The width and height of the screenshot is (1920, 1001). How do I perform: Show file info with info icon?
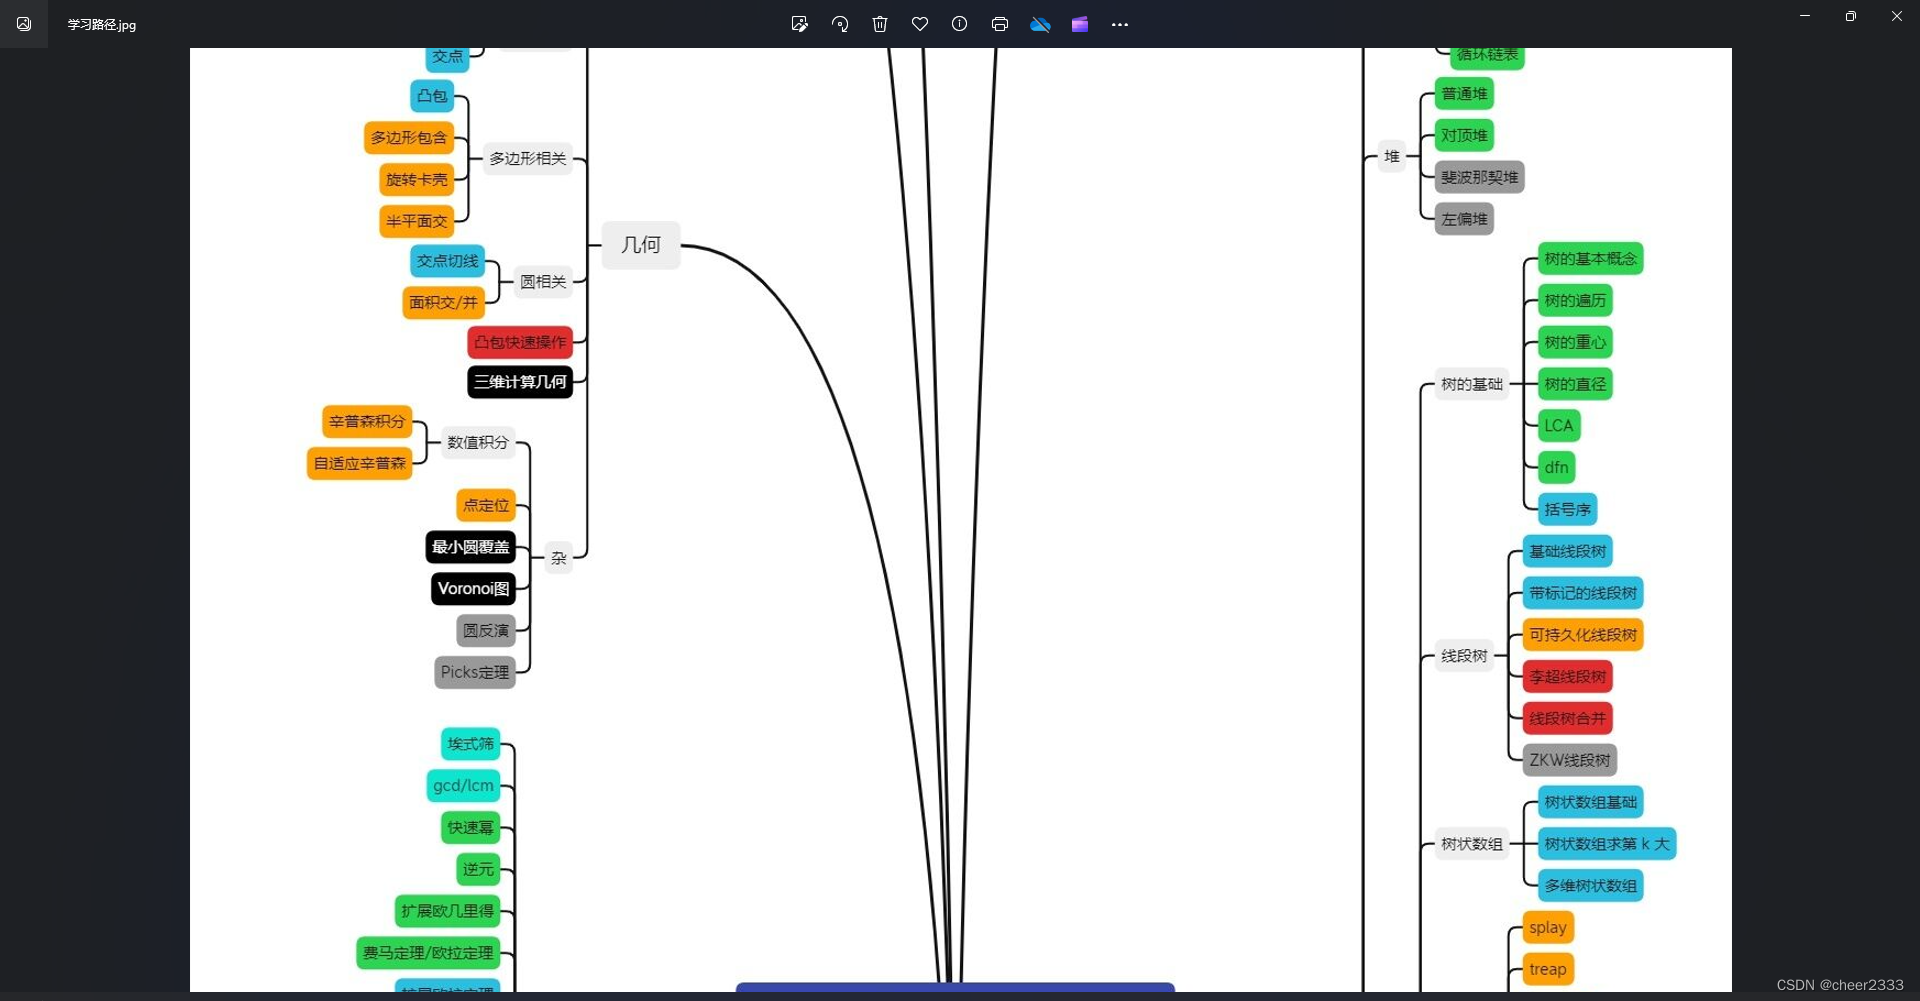(x=960, y=24)
